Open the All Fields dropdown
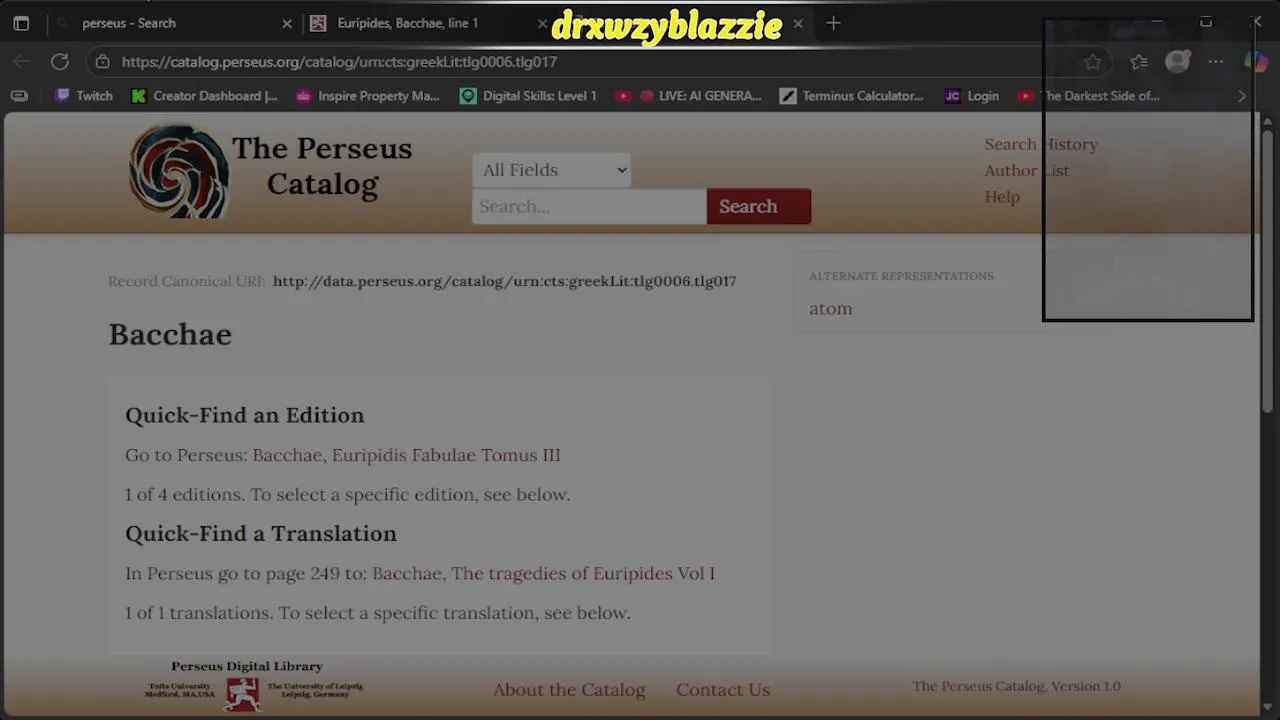Image resolution: width=1280 pixels, height=720 pixels. click(552, 170)
